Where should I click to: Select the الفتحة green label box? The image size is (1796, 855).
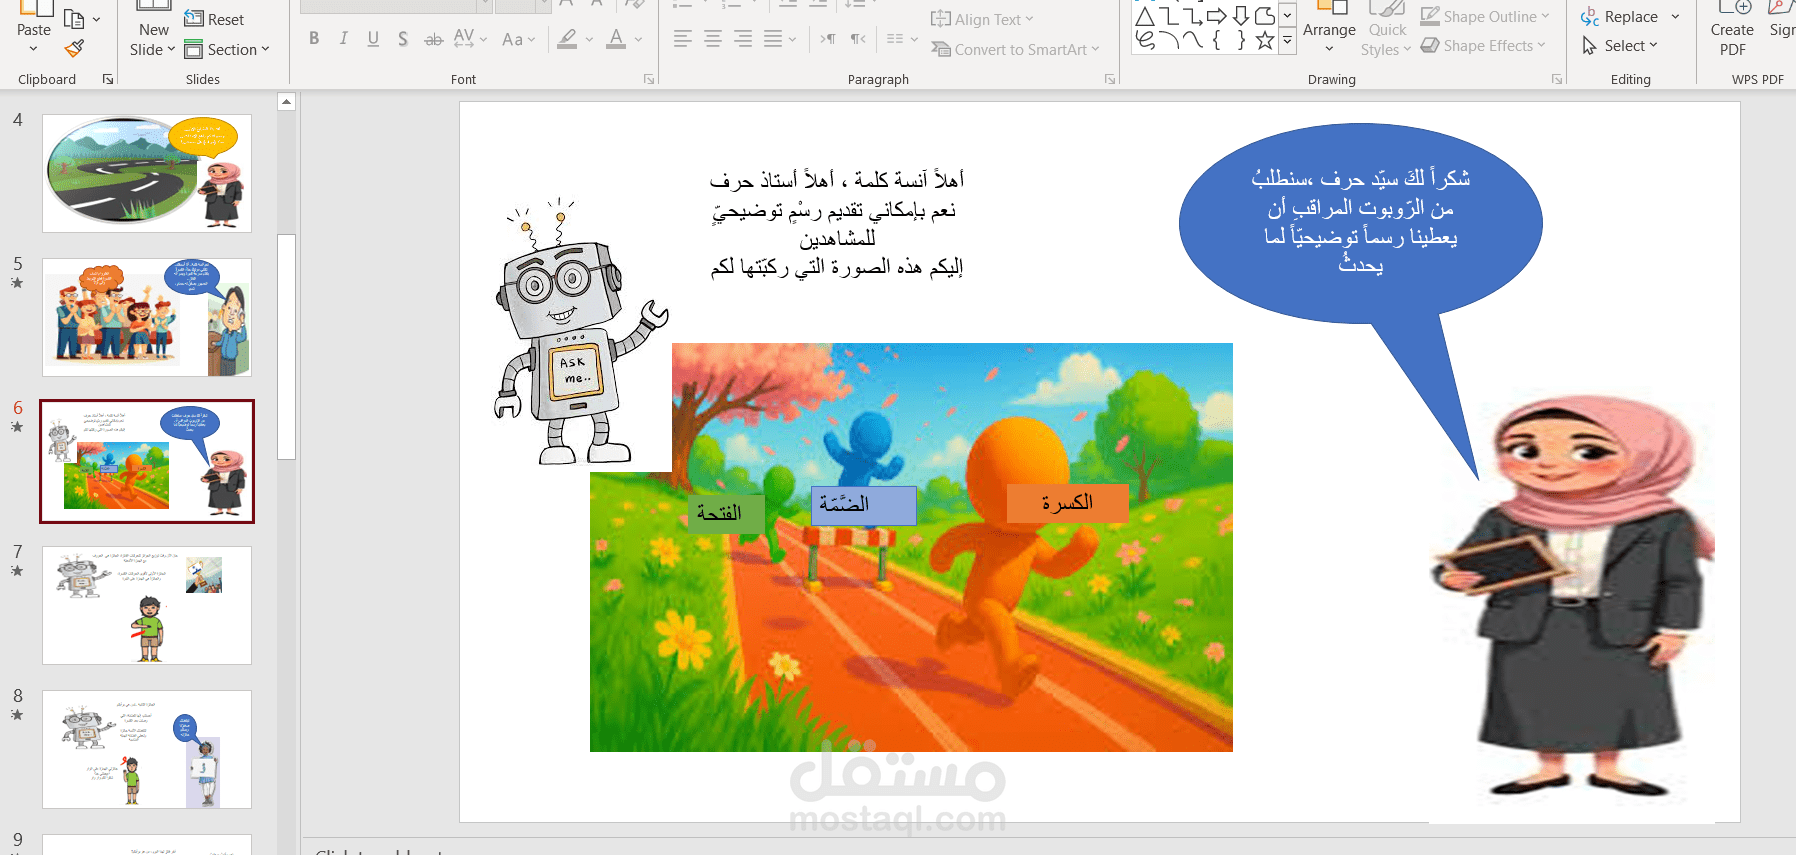click(x=726, y=513)
